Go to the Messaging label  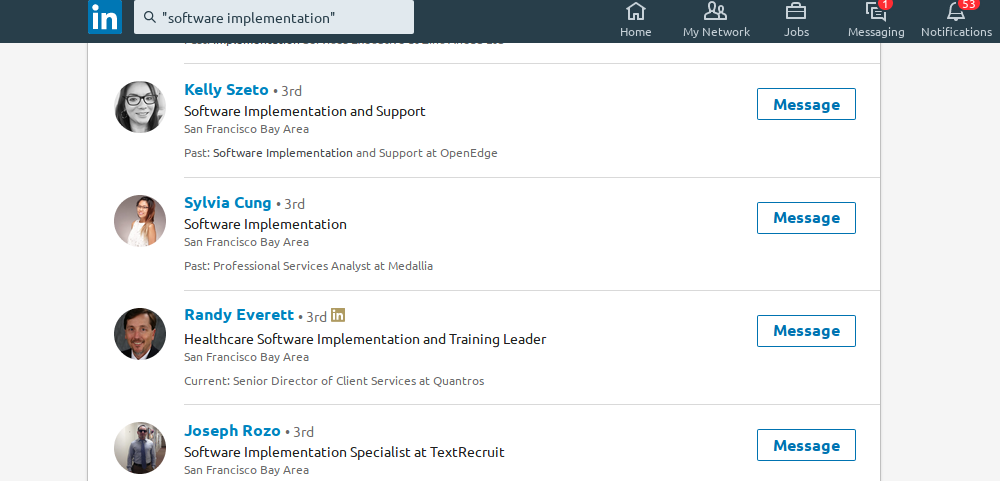click(x=876, y=32)
